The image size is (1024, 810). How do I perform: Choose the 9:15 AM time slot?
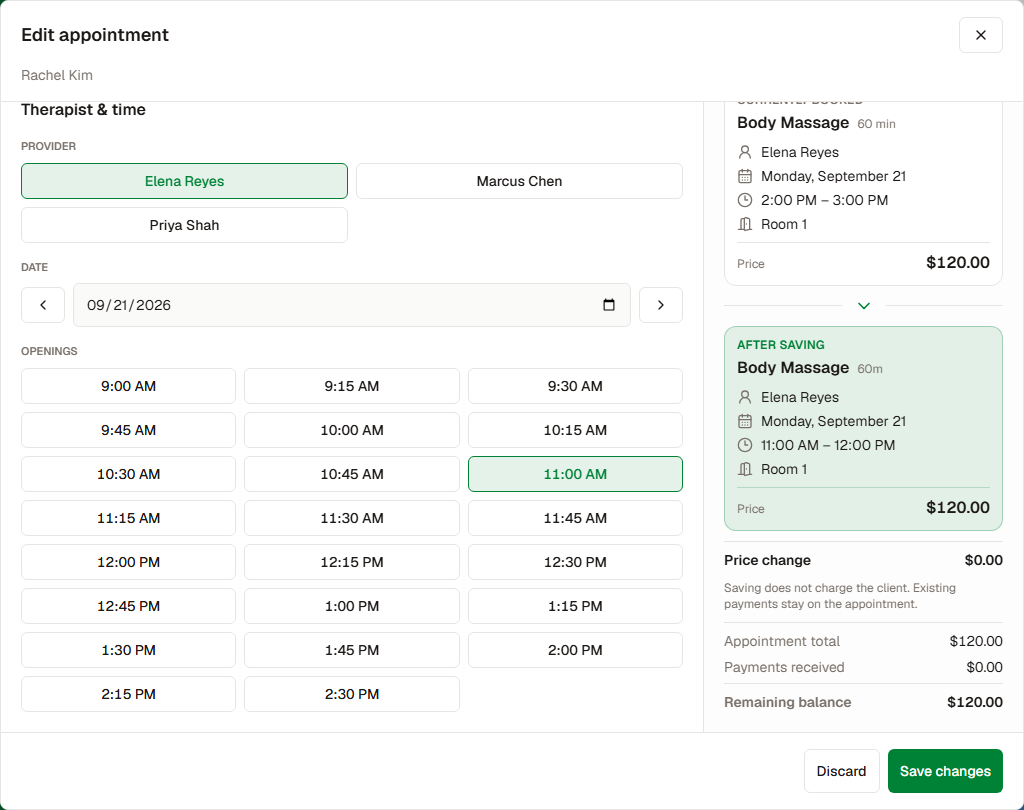352,386
